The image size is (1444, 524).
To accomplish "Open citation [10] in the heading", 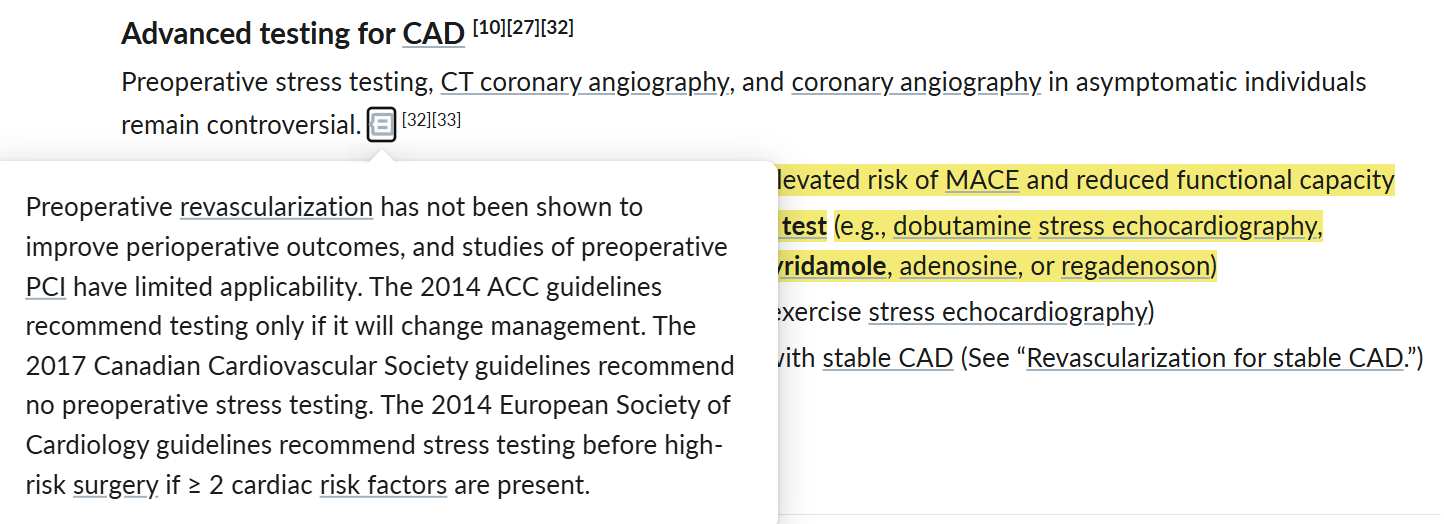I will point(489,28).
